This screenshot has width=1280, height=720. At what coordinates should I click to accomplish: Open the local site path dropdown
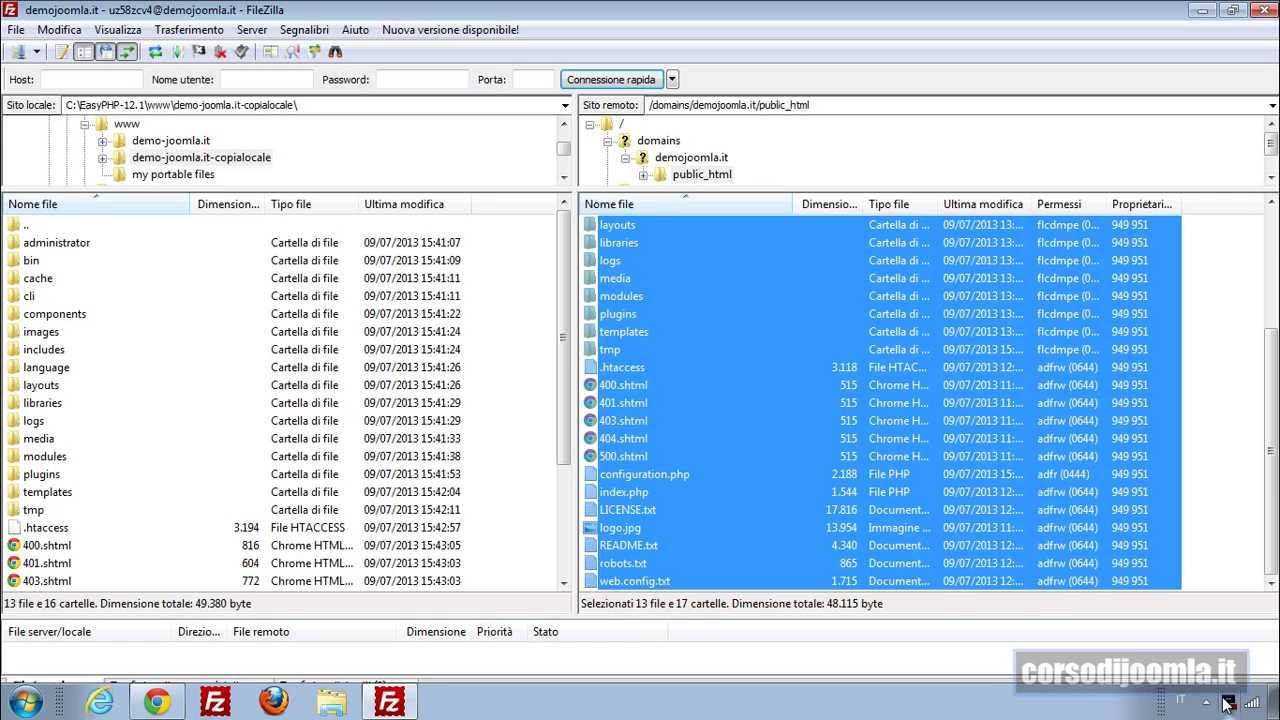565,105
